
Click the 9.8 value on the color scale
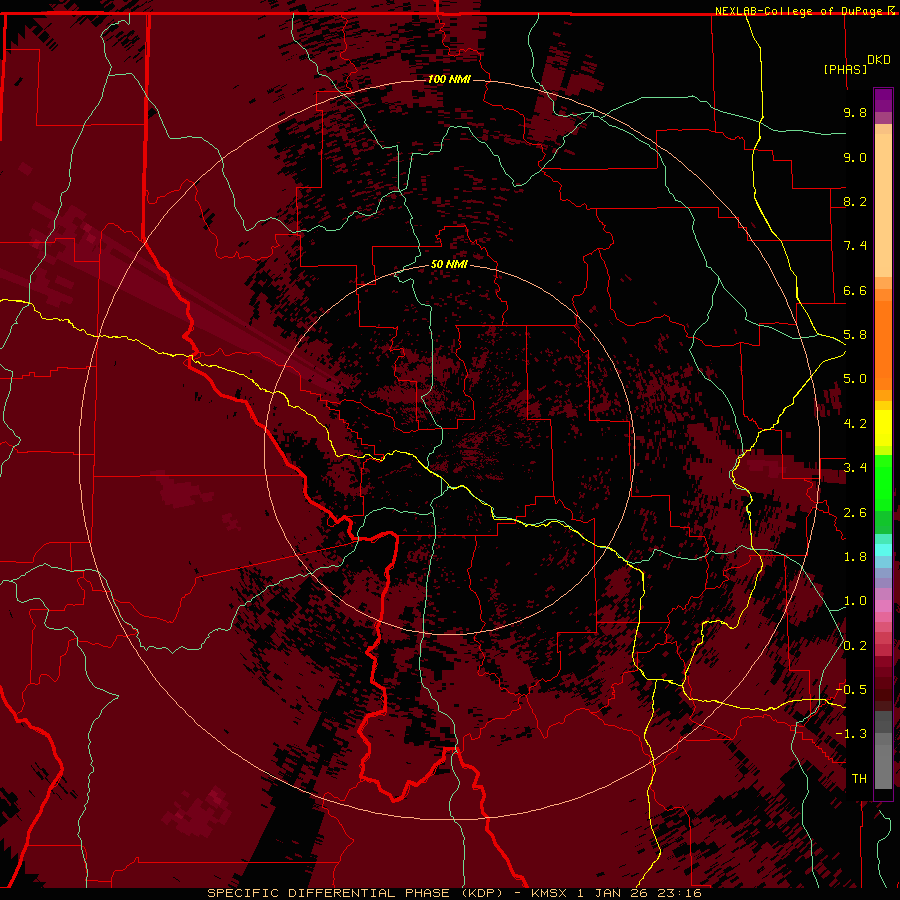click(855, 112)
